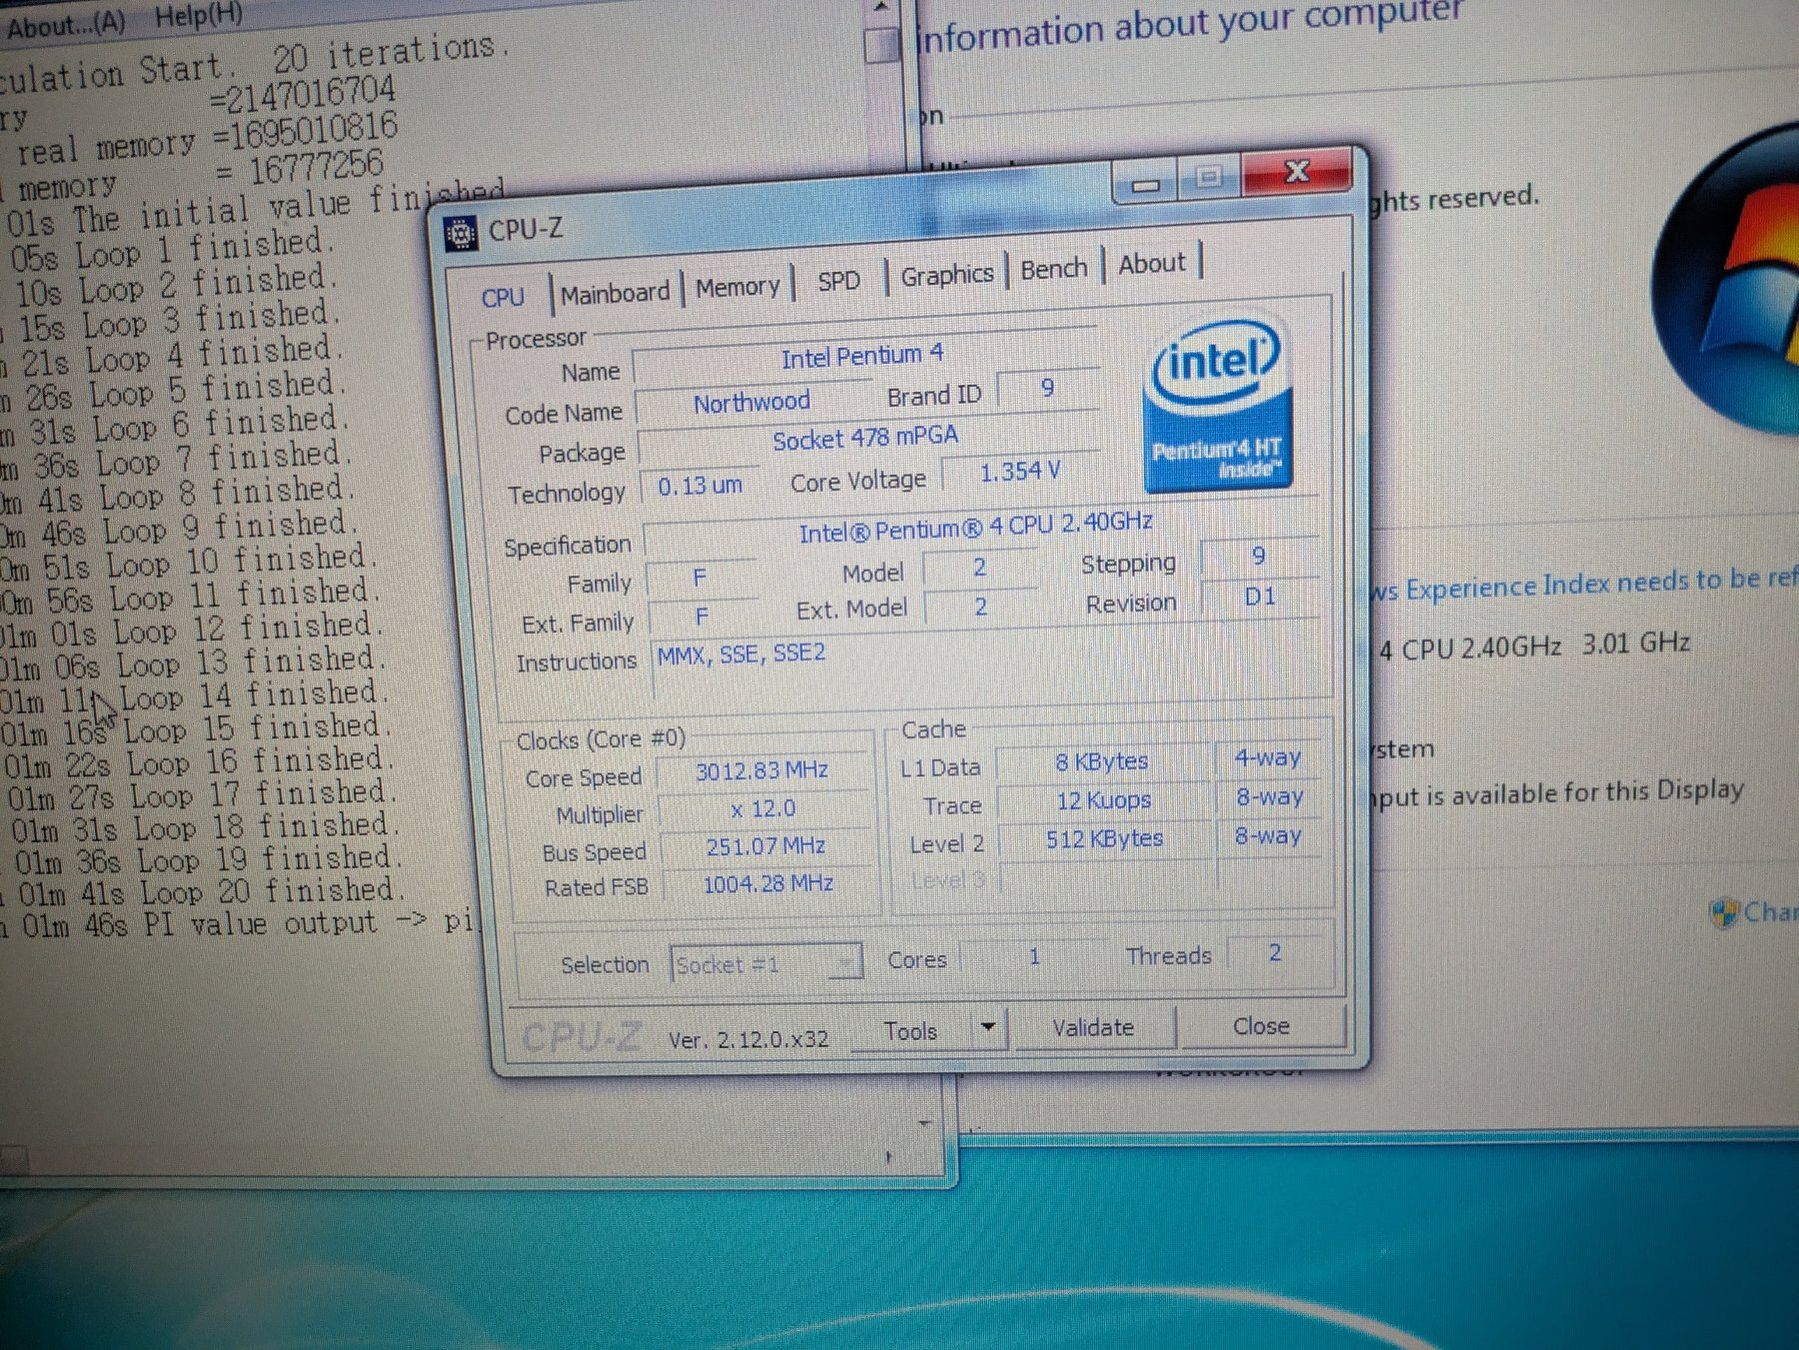Click the Validate button
This screenshot has width=1799, height=1350.
(1093, 1027)
